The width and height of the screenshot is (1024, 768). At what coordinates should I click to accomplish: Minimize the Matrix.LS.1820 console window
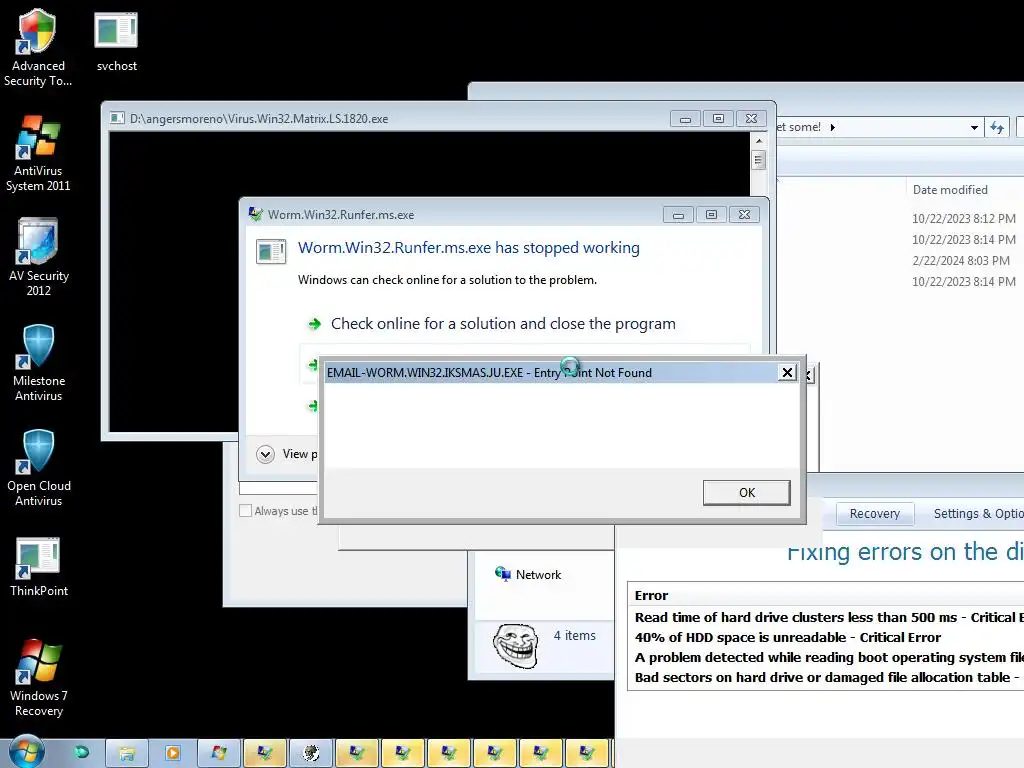(x=685, y=119)
